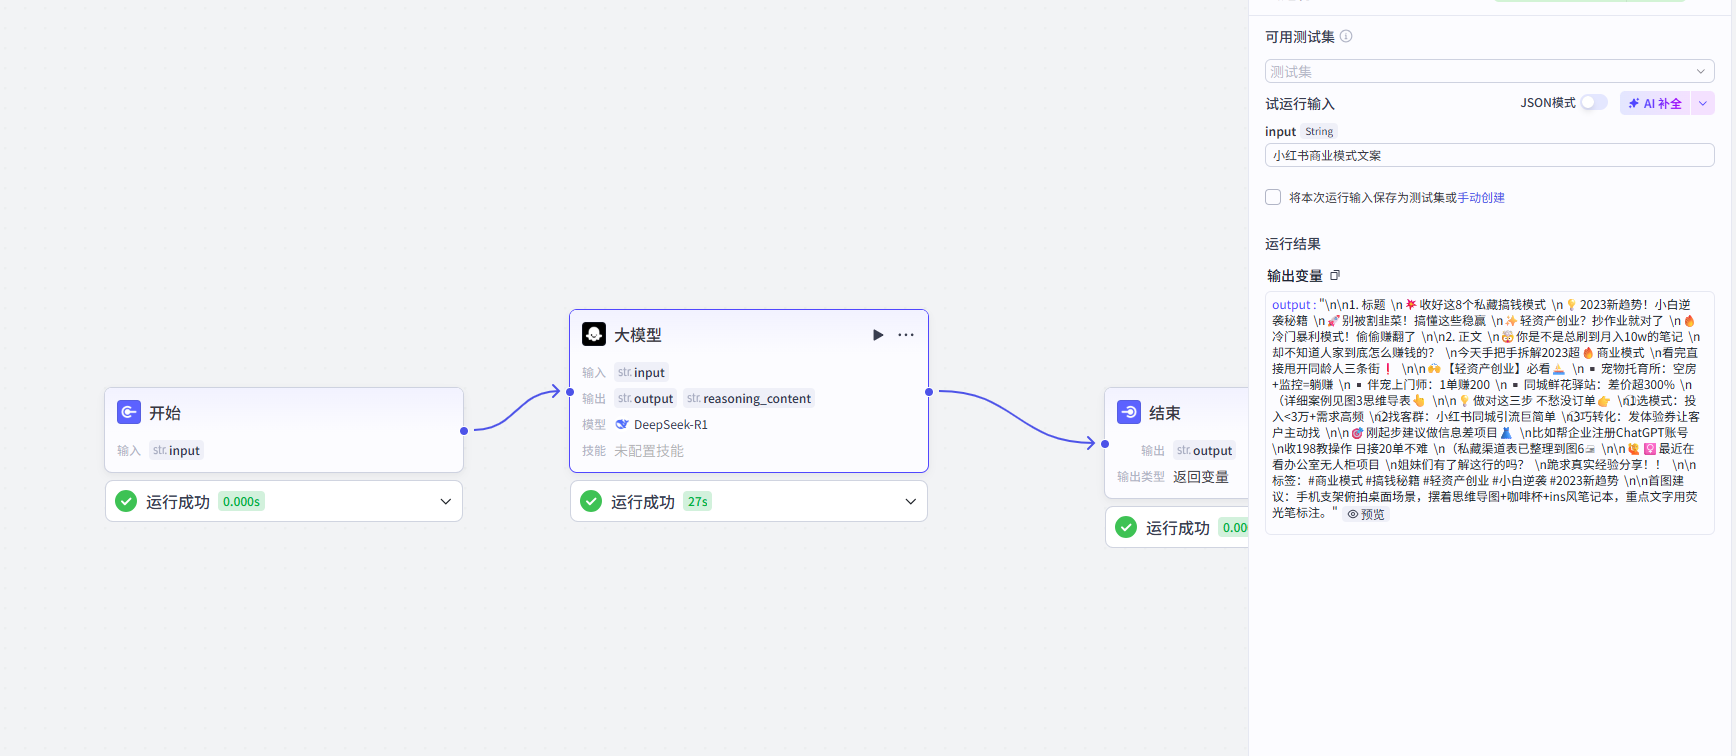Open the 手动创建 link
The height and width of the screenshot is (756, 1736).
point(1481,197)
